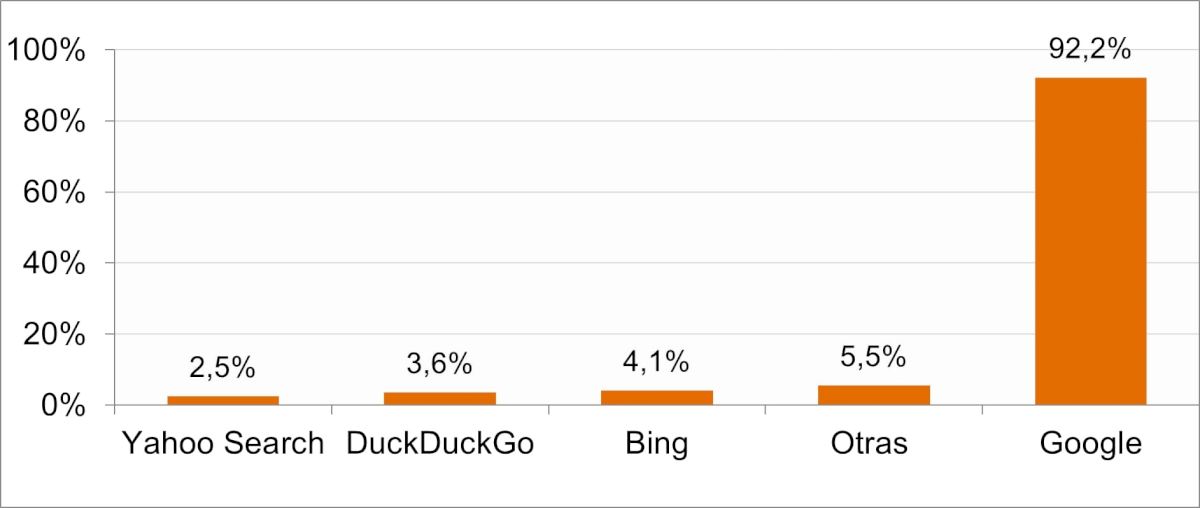This screenshot has height=508, width=1200.
Task: Select the 40% y-axis label
Action: (x=54, y=263)
